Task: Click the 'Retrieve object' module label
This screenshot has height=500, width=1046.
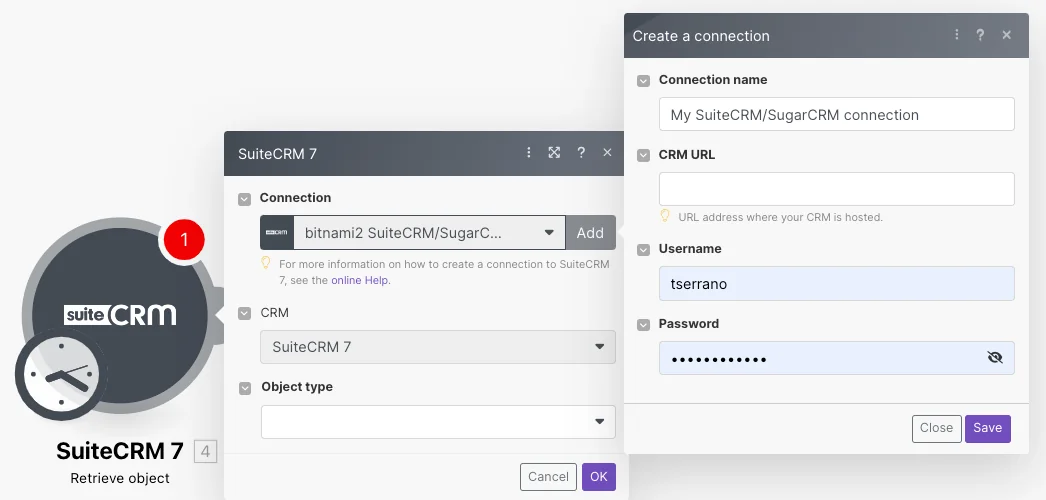Action: pos(120,478)
